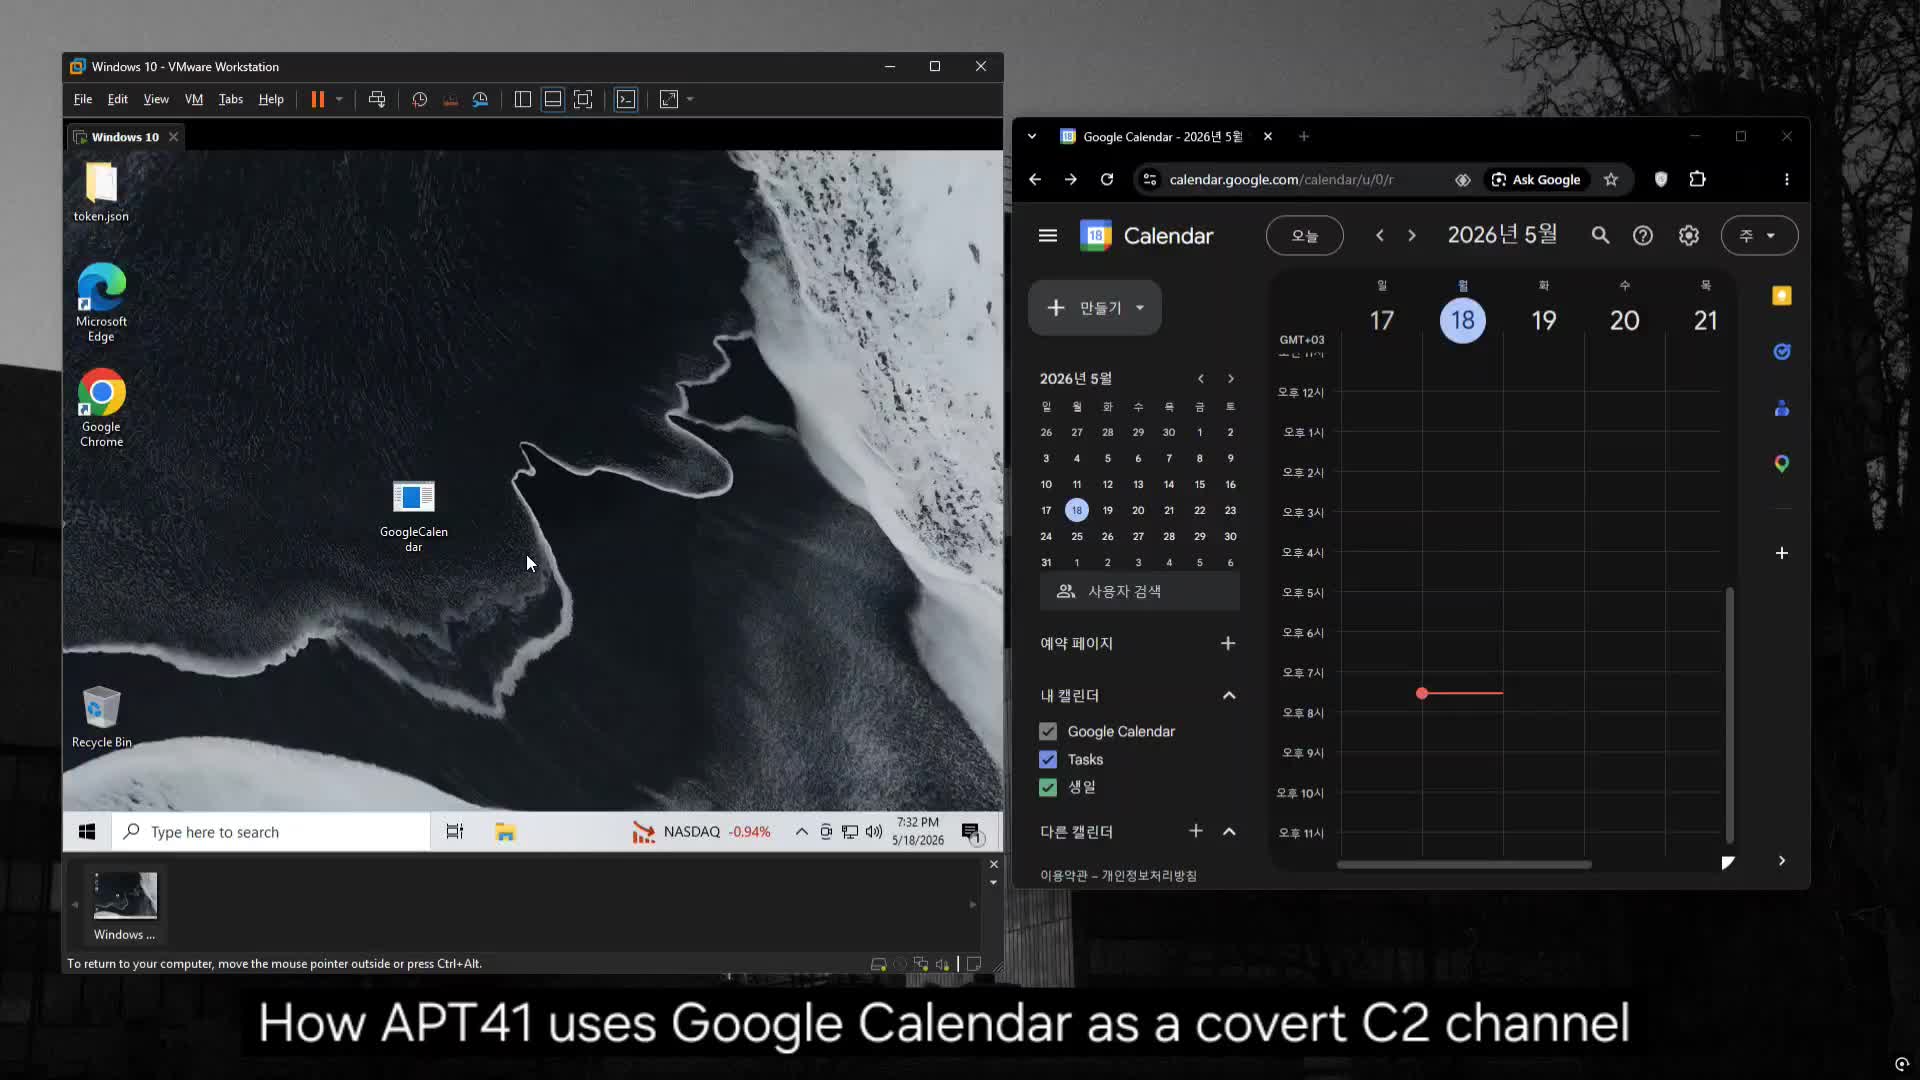Click the calendar grid vertical scrollbar

pyautogui.click(x=1730, y=715)
